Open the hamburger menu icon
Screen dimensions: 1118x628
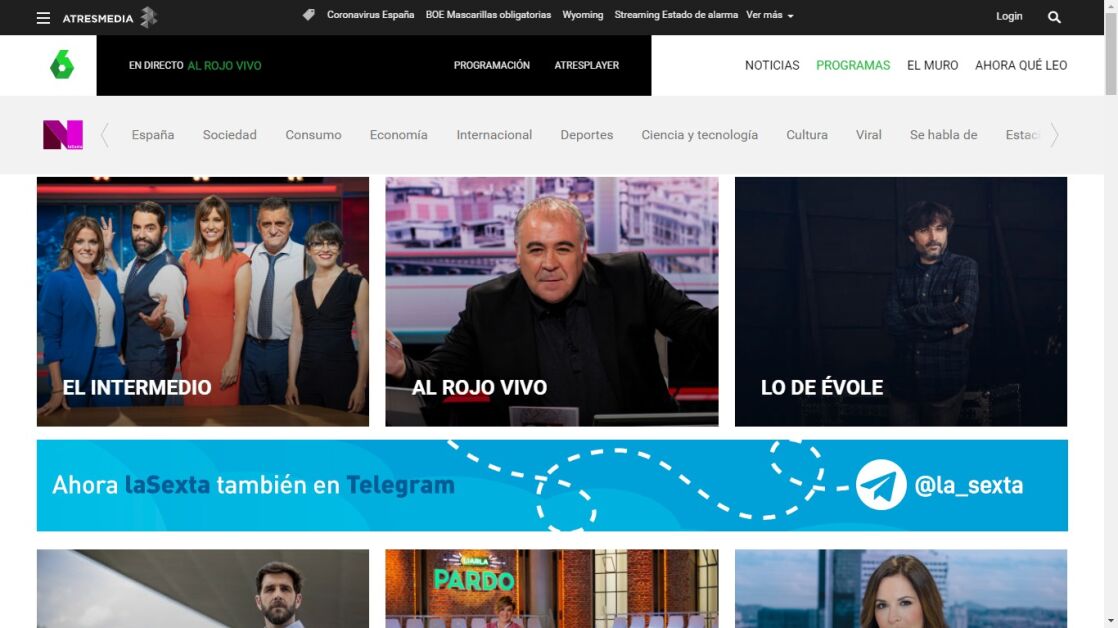coord(43,18)
